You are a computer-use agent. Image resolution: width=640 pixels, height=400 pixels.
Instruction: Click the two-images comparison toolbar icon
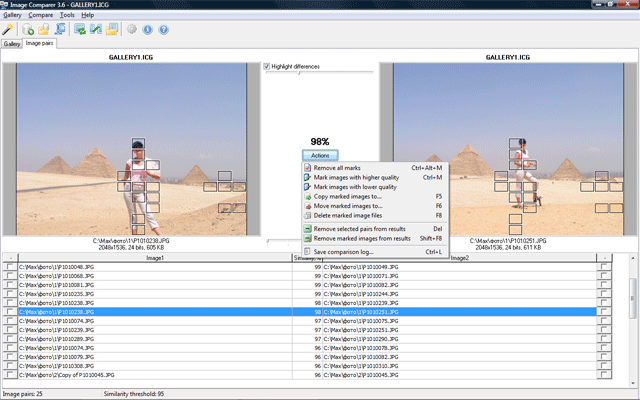point(96,29)
